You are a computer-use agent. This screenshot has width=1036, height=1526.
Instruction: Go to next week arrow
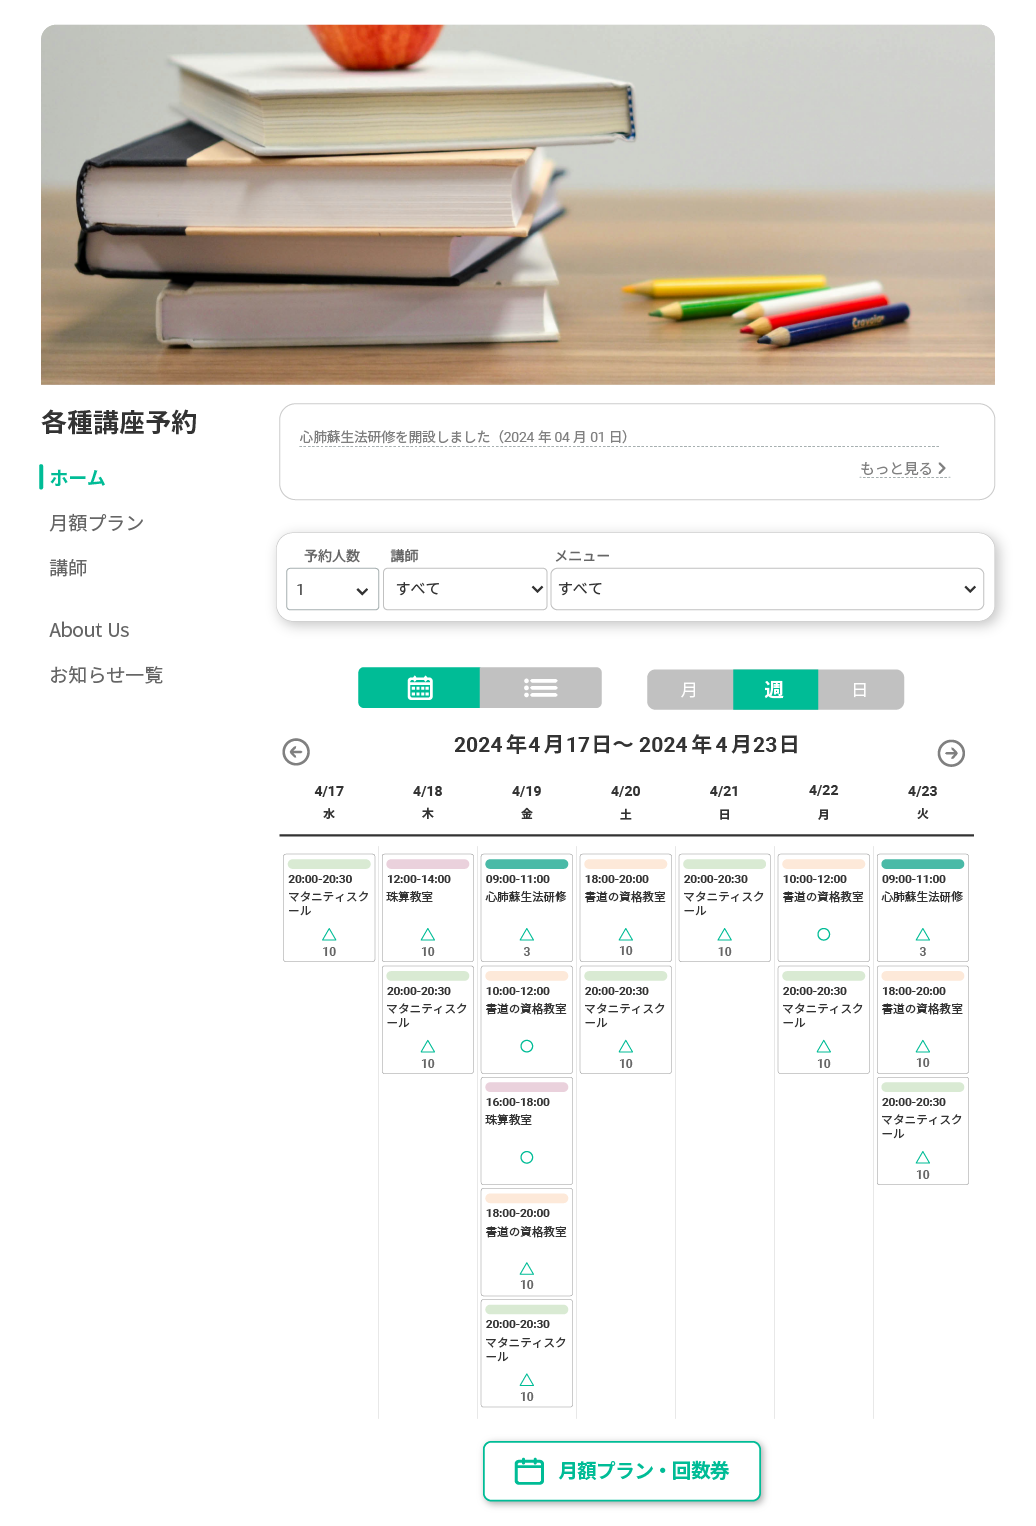tap(951, 753)
